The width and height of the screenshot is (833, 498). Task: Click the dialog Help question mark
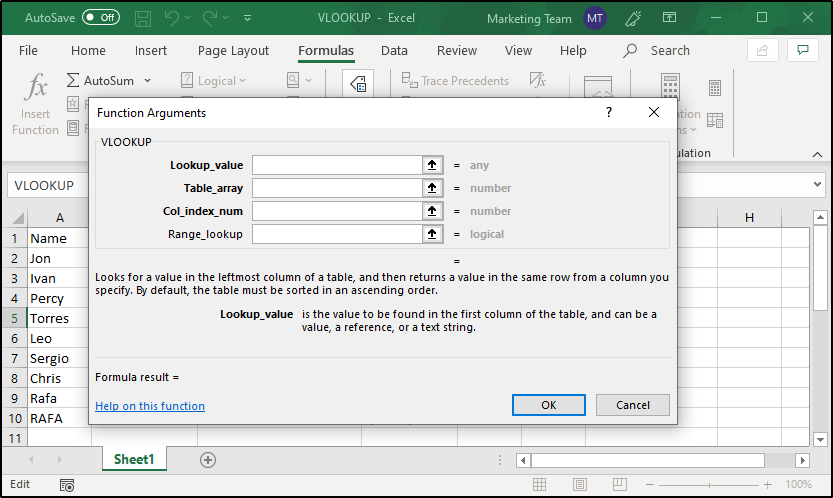pos(609,112)
